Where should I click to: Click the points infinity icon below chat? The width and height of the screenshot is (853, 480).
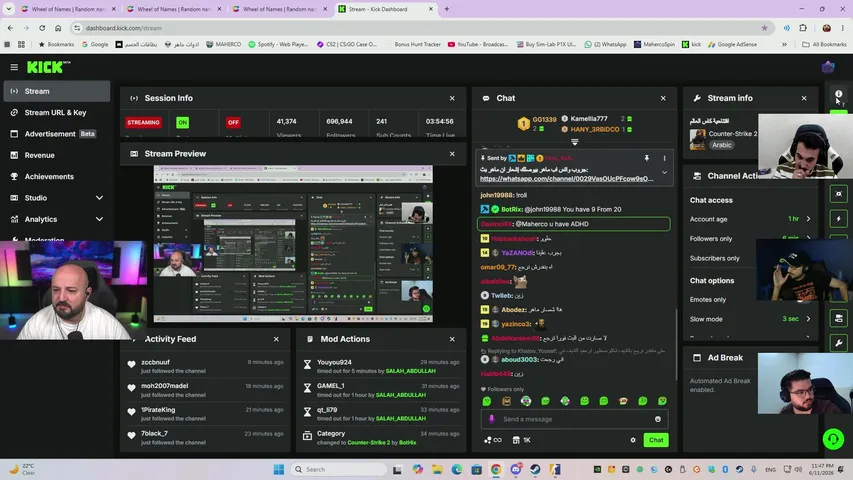coord(493,440)
